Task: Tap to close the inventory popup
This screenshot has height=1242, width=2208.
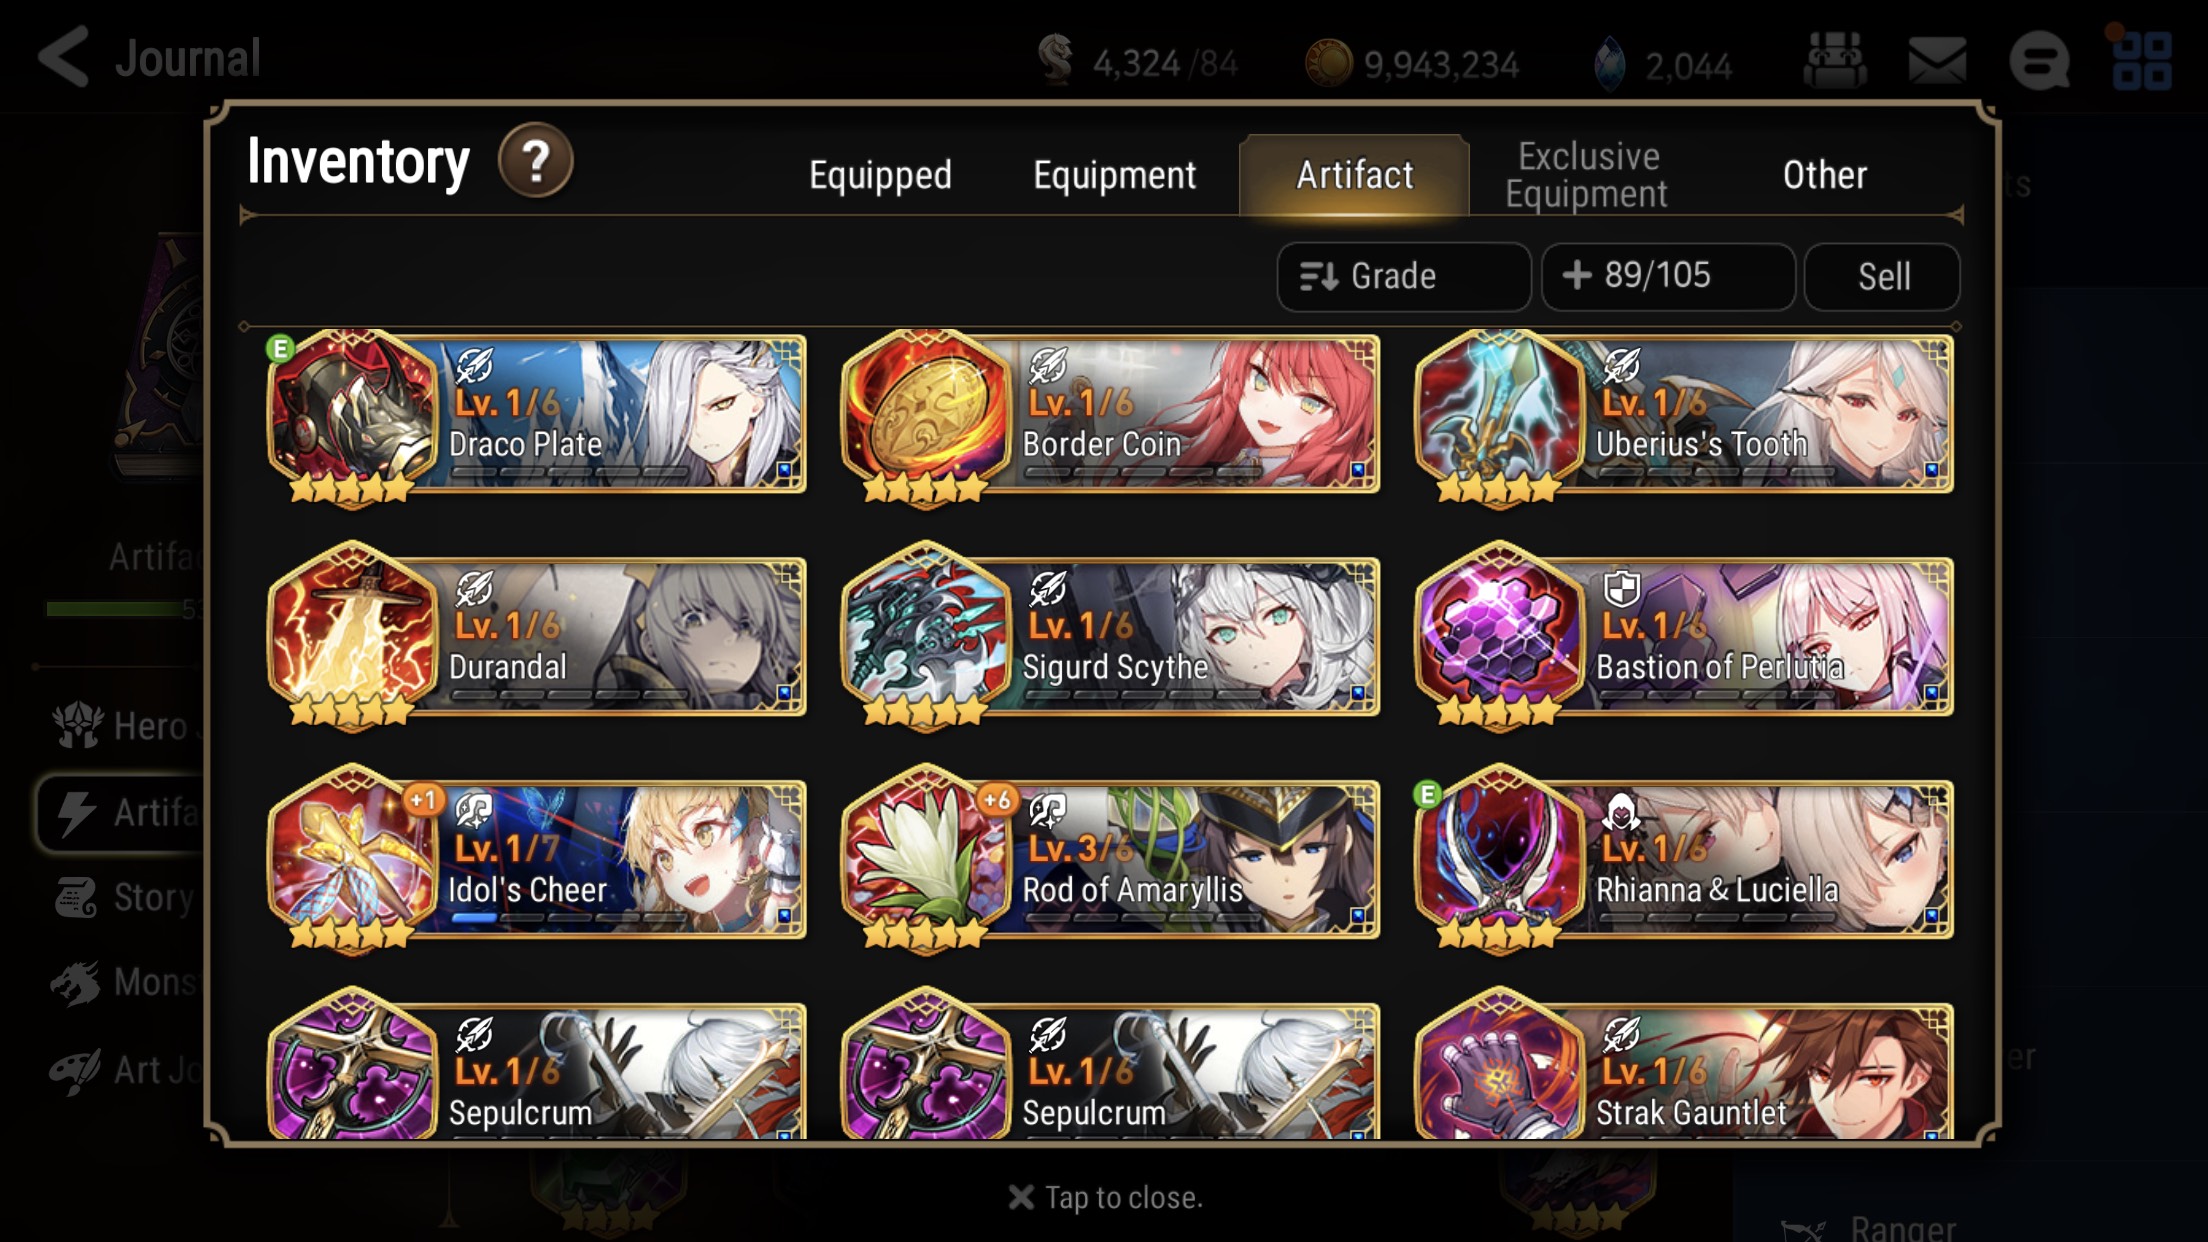Action: click(x=1105, y=1197)
